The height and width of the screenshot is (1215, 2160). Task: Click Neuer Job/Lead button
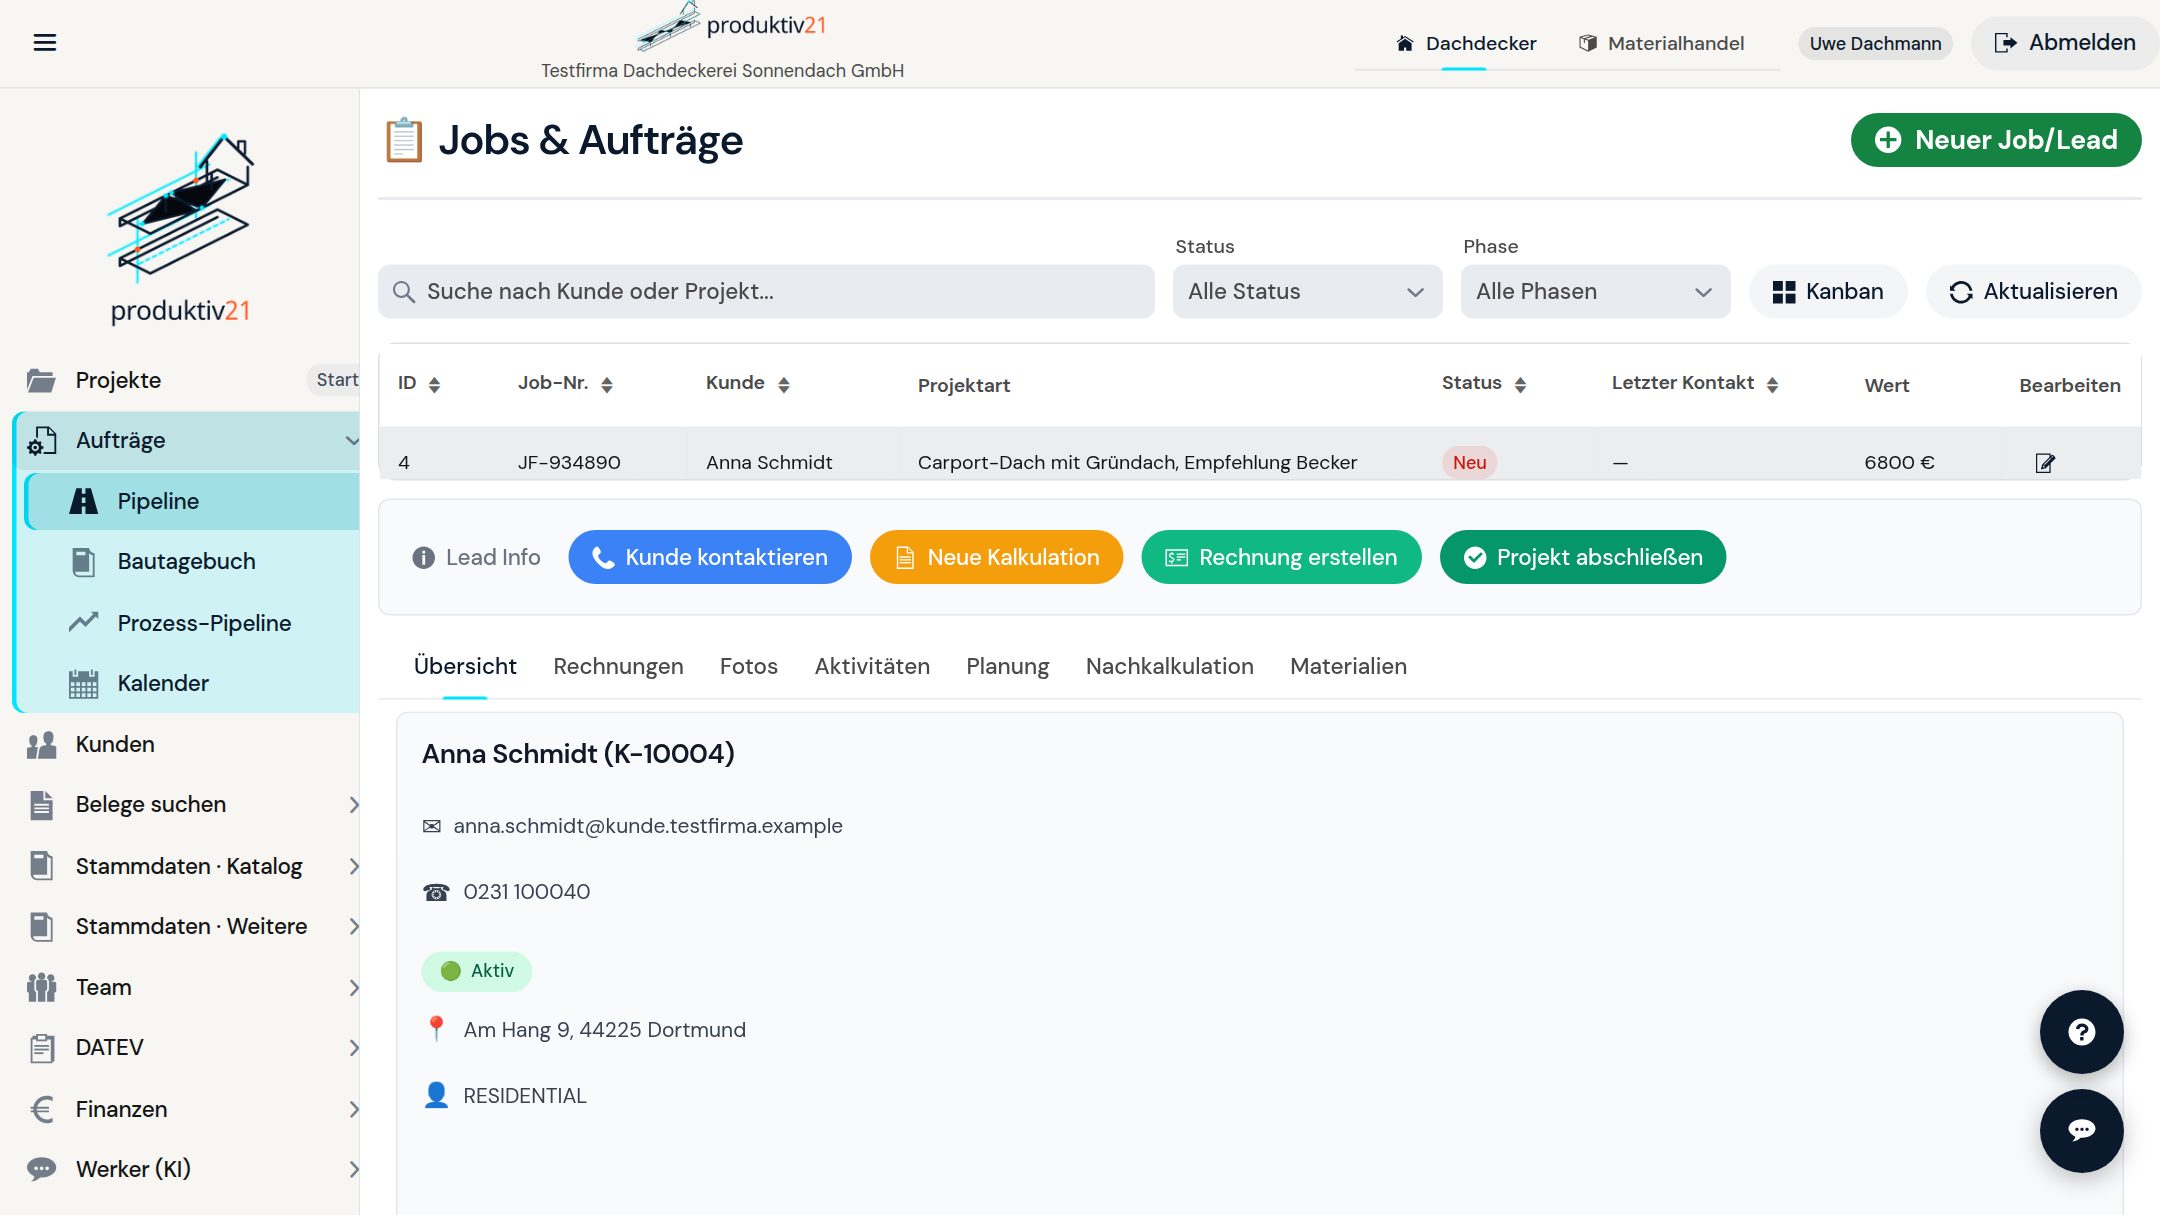point(1995,140)
